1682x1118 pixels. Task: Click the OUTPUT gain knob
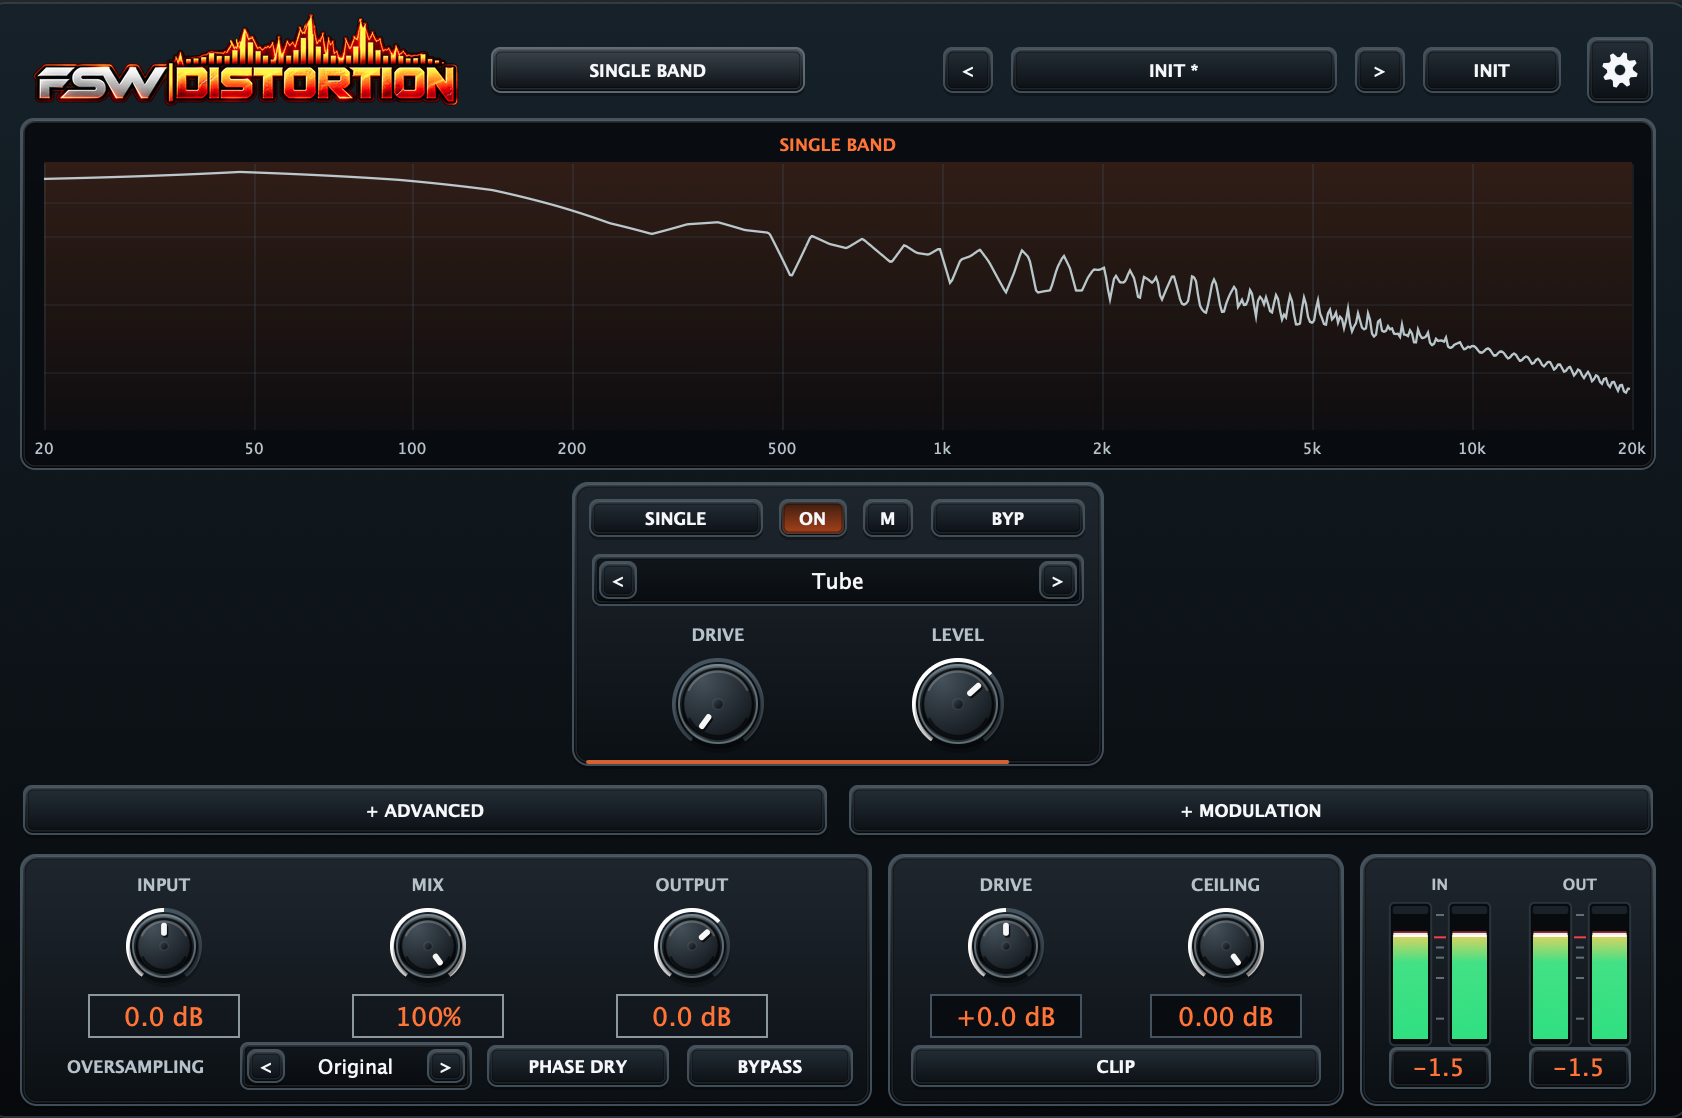pyautogui.click(x=692, y=945)
